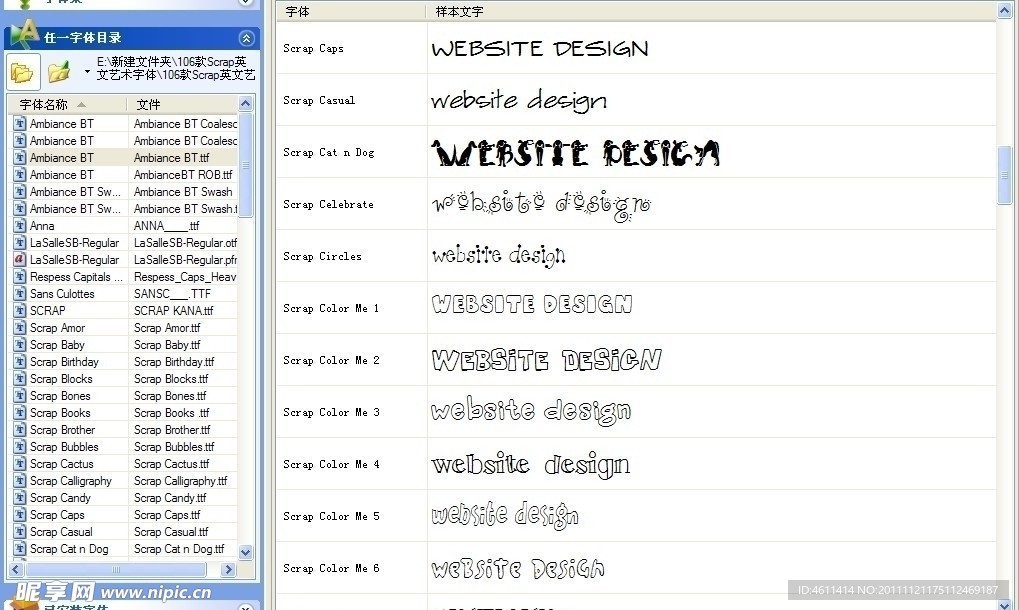Screen dimensions: 1019x610
Task: Click the Scrap Bubbles font icon
Action: coord(19,446)
